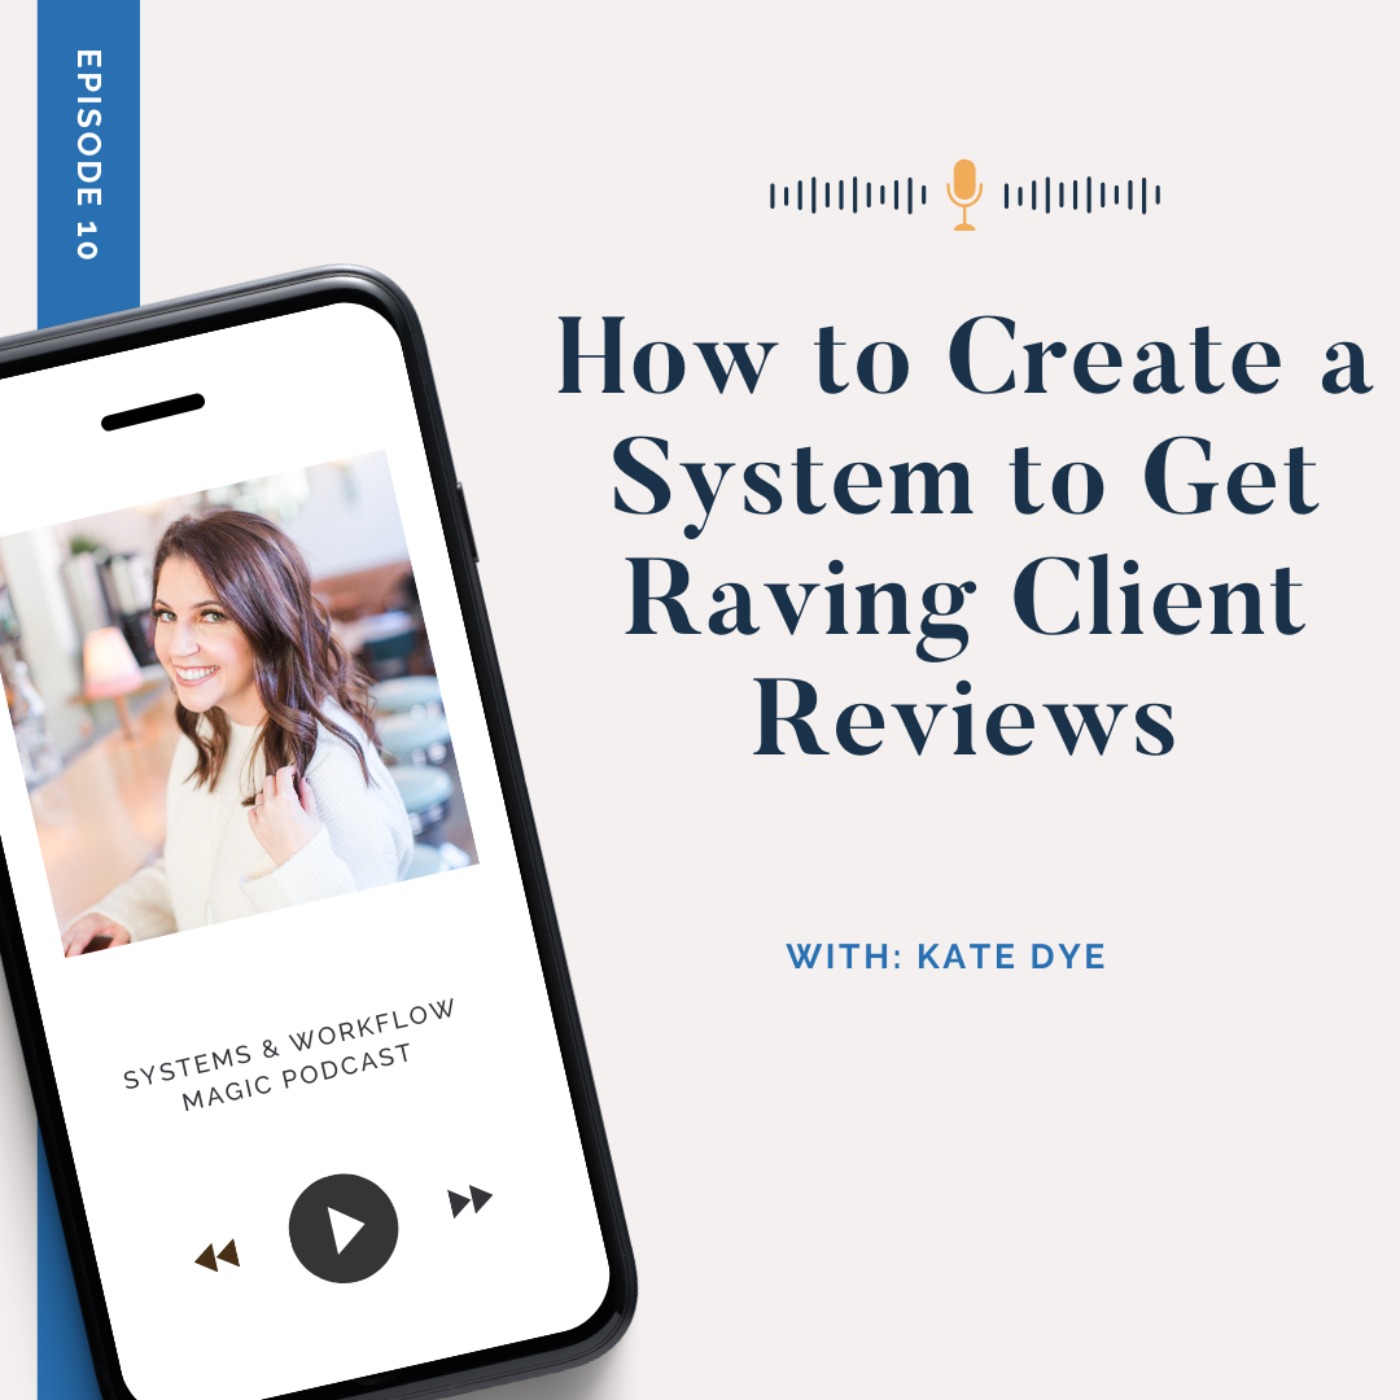The height and width of the screenshot is (1400, 1400).
Task: Select the host photo on phone
Action: pos(238,704)
